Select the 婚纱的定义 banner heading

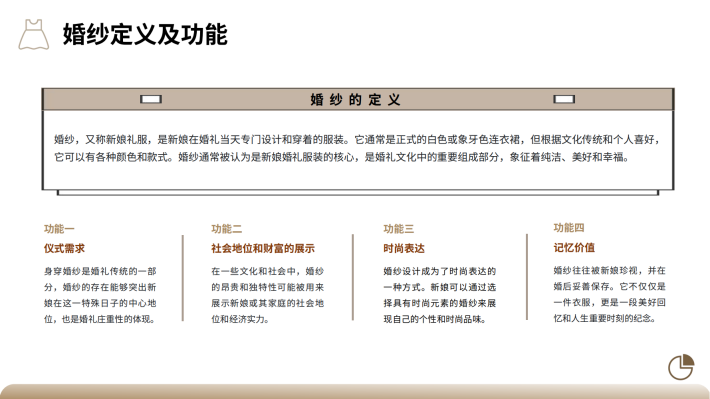click(x=355, y=100)
